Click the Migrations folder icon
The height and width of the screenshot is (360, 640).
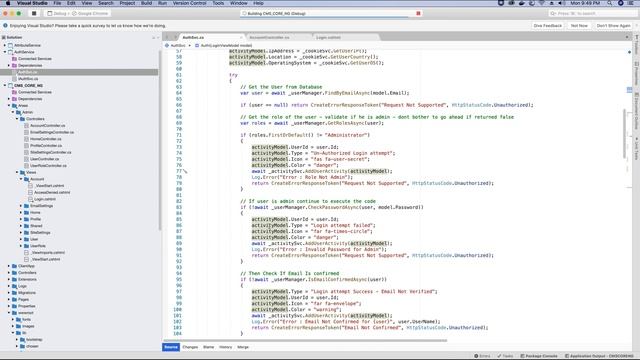click(x=14, y=293)
